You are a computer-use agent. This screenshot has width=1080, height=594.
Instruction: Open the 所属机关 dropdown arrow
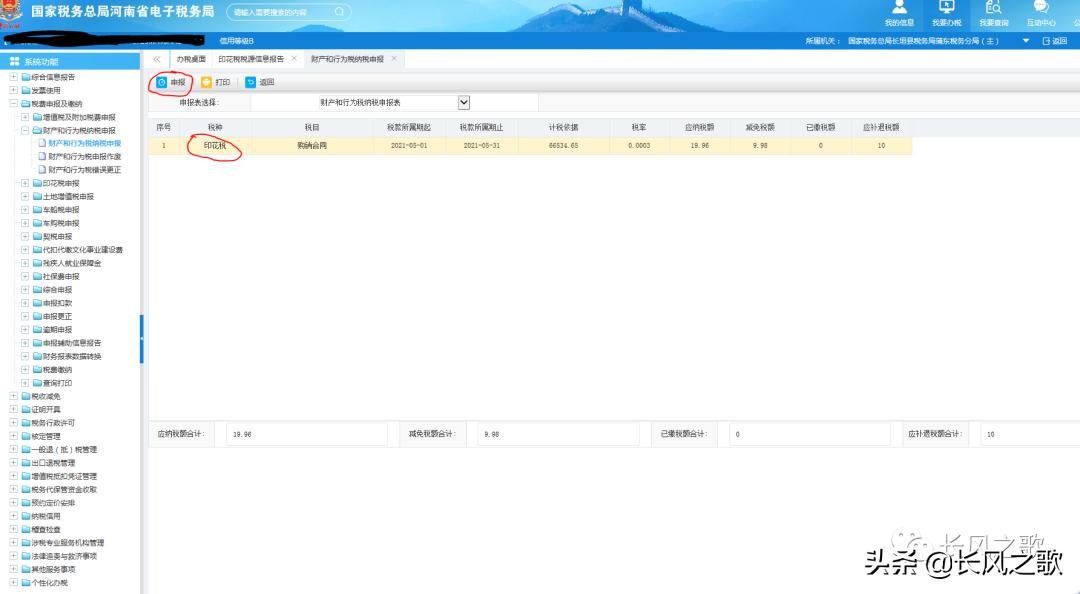[x=1026, y=41]
